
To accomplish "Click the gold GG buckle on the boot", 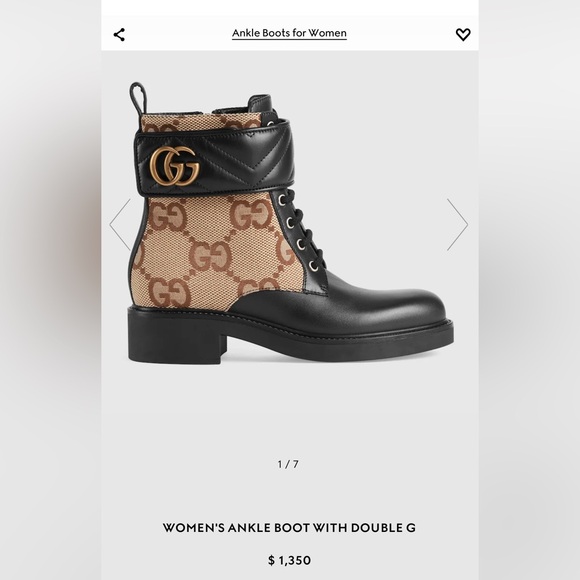I will tap(175, 166).
